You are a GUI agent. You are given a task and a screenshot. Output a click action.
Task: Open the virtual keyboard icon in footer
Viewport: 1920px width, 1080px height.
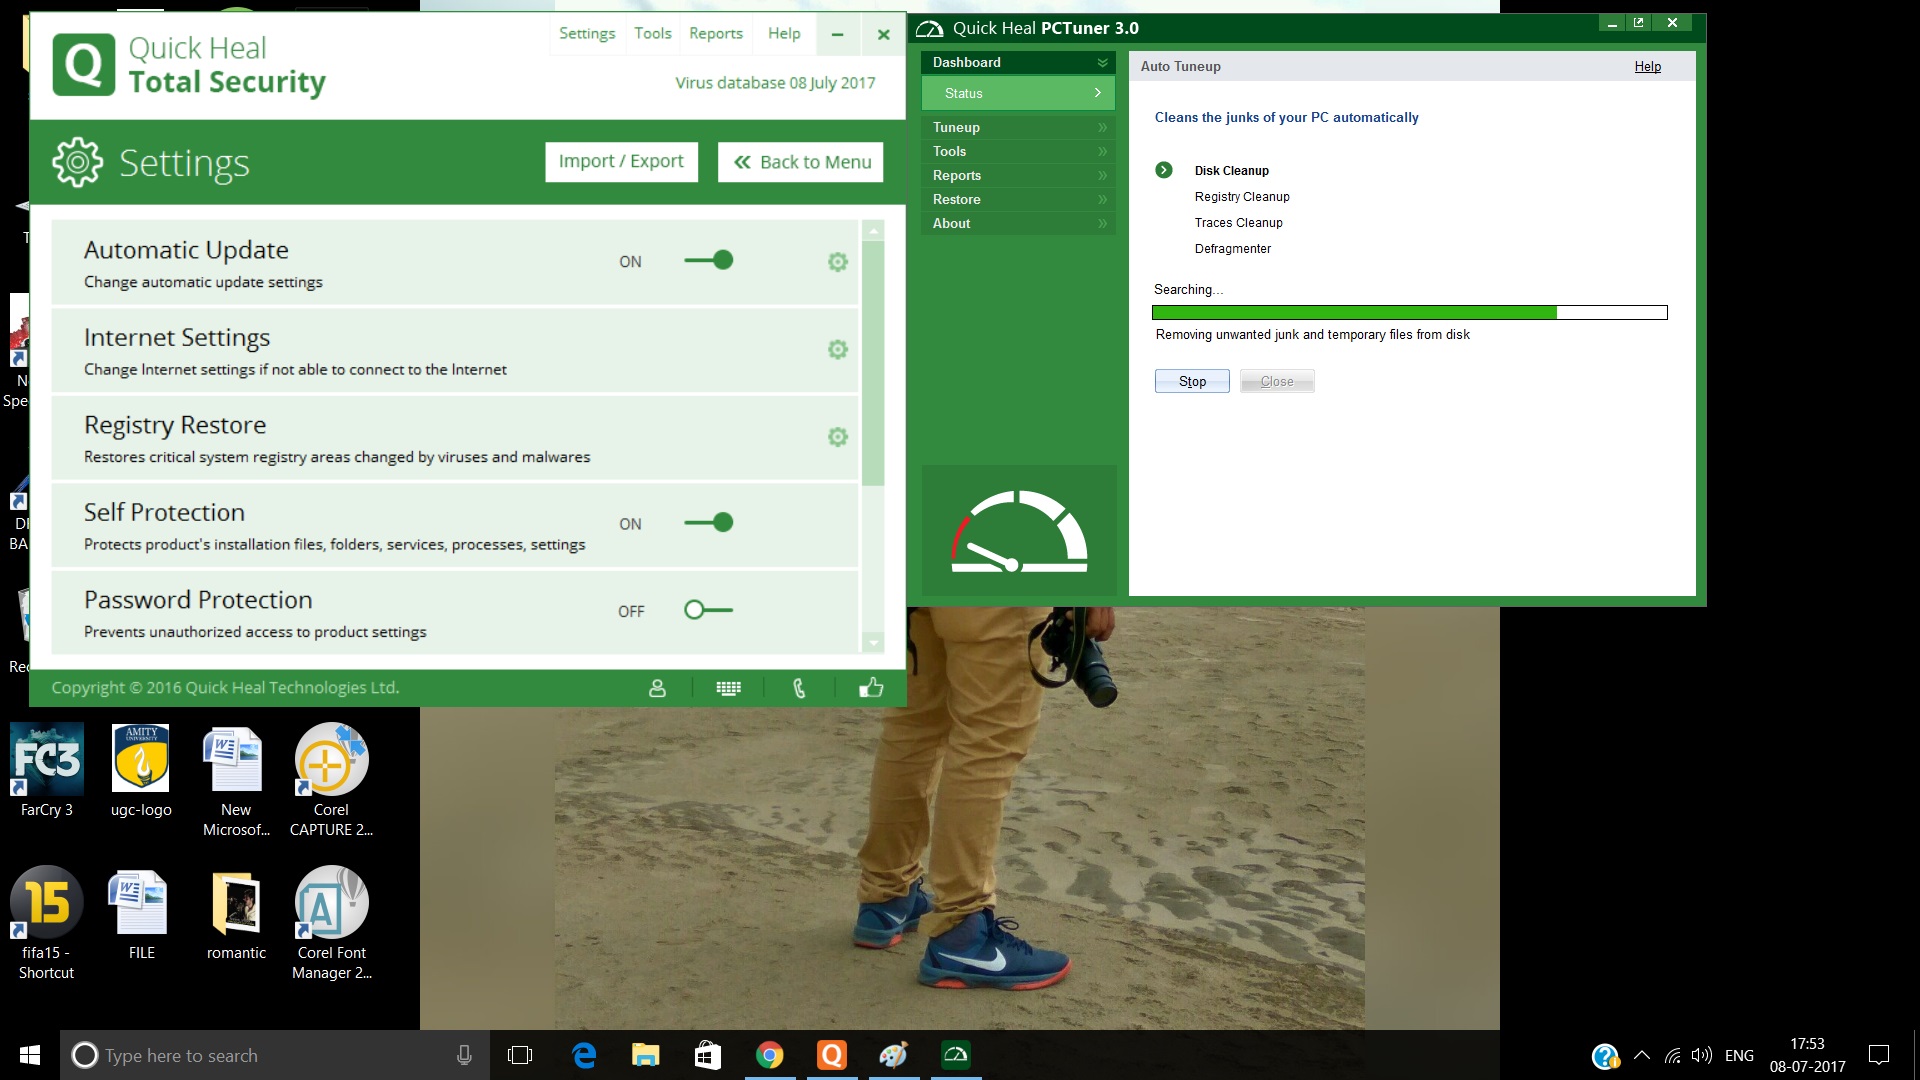[728, 688]
